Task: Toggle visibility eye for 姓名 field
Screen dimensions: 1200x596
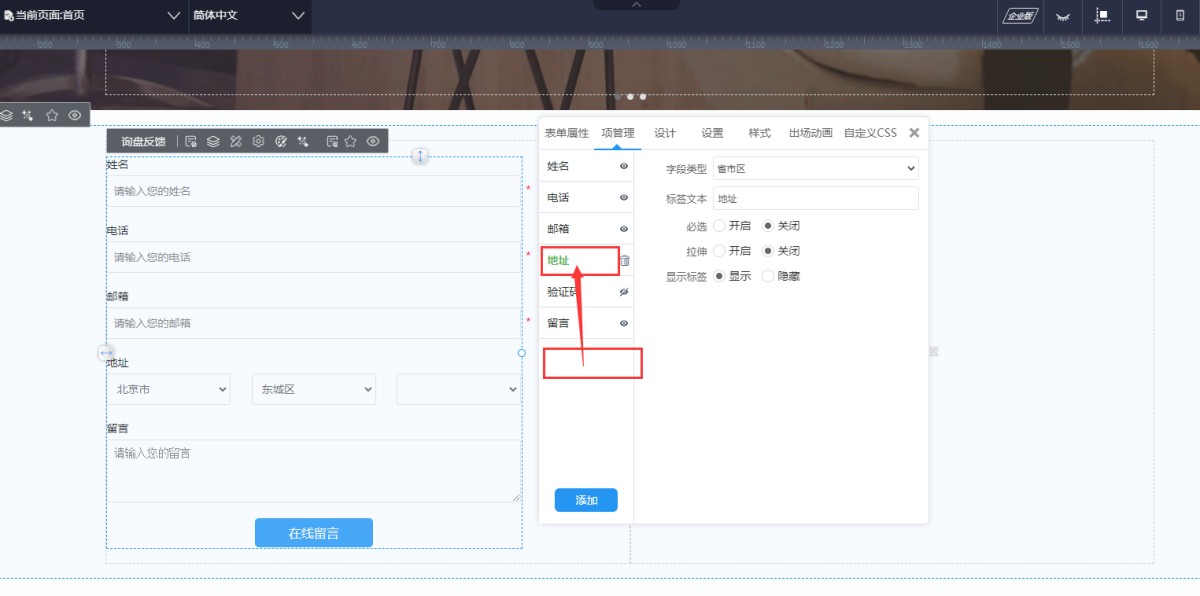Action: pyautogui.click(x=624, y=166)
